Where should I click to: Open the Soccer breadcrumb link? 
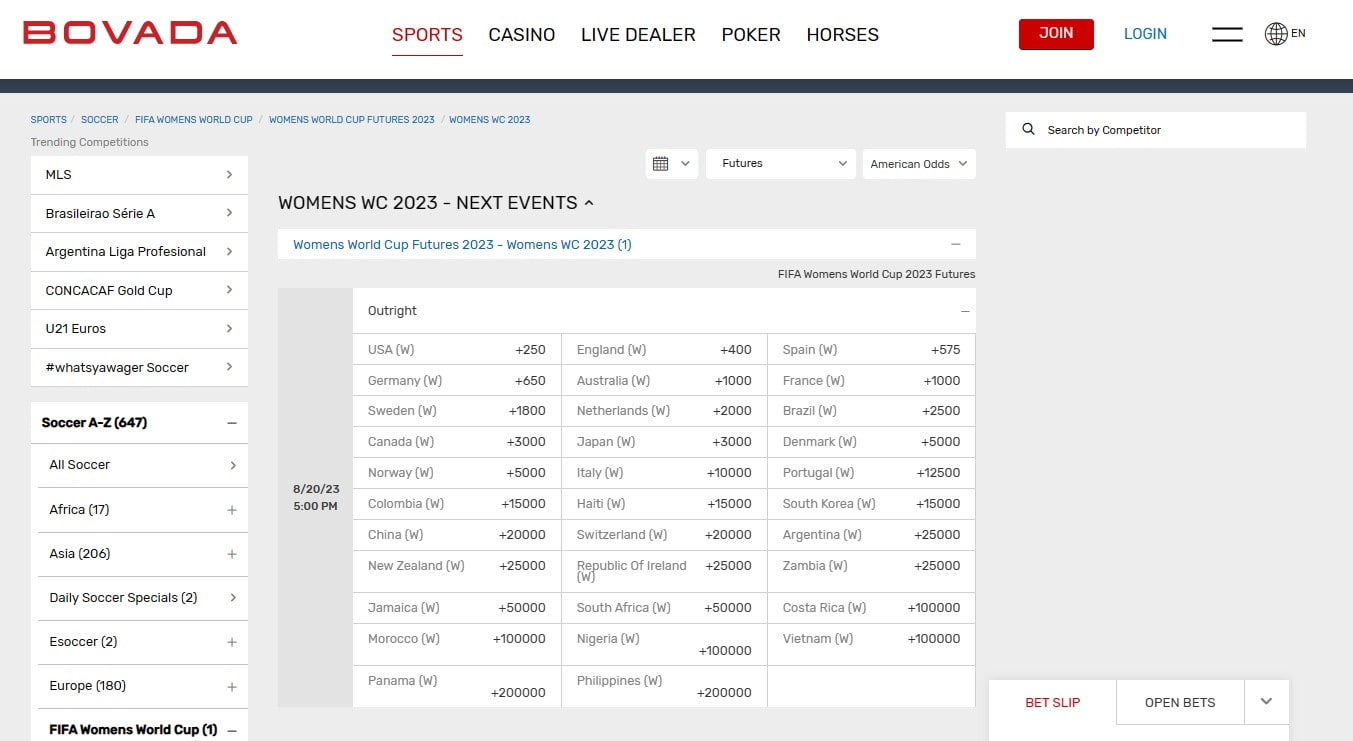point(100,119)
